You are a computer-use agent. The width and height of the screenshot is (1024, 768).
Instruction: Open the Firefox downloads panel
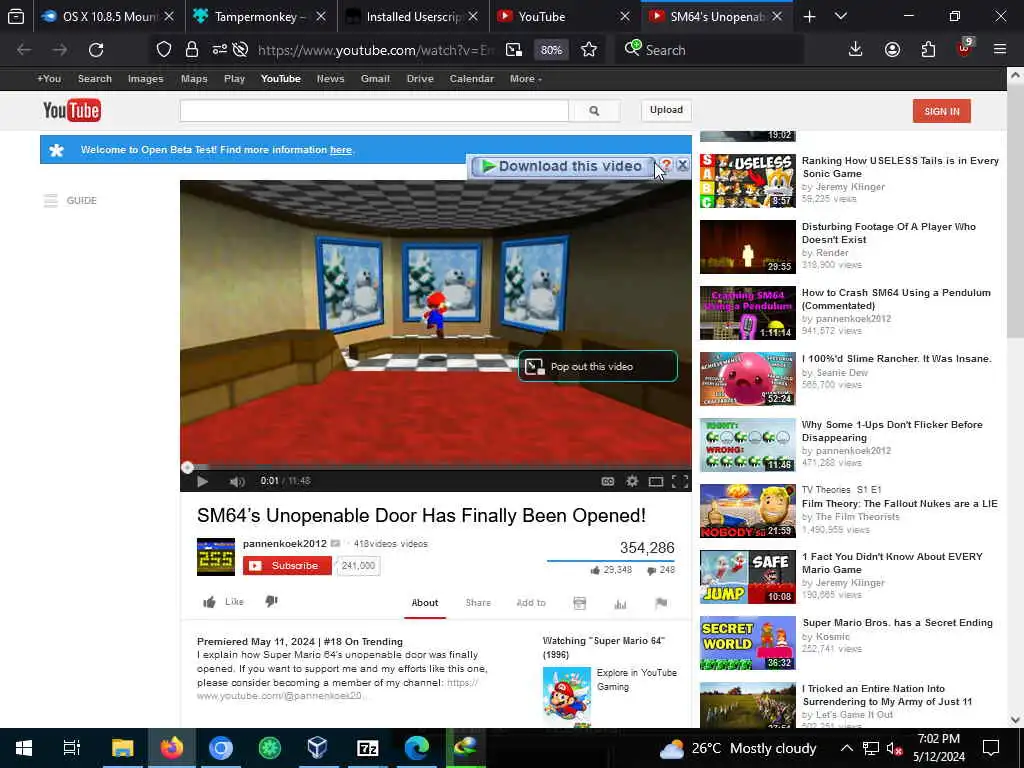point(855,50)
